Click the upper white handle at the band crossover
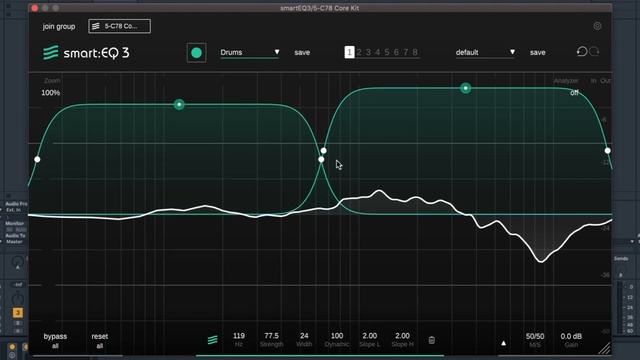 323,151
